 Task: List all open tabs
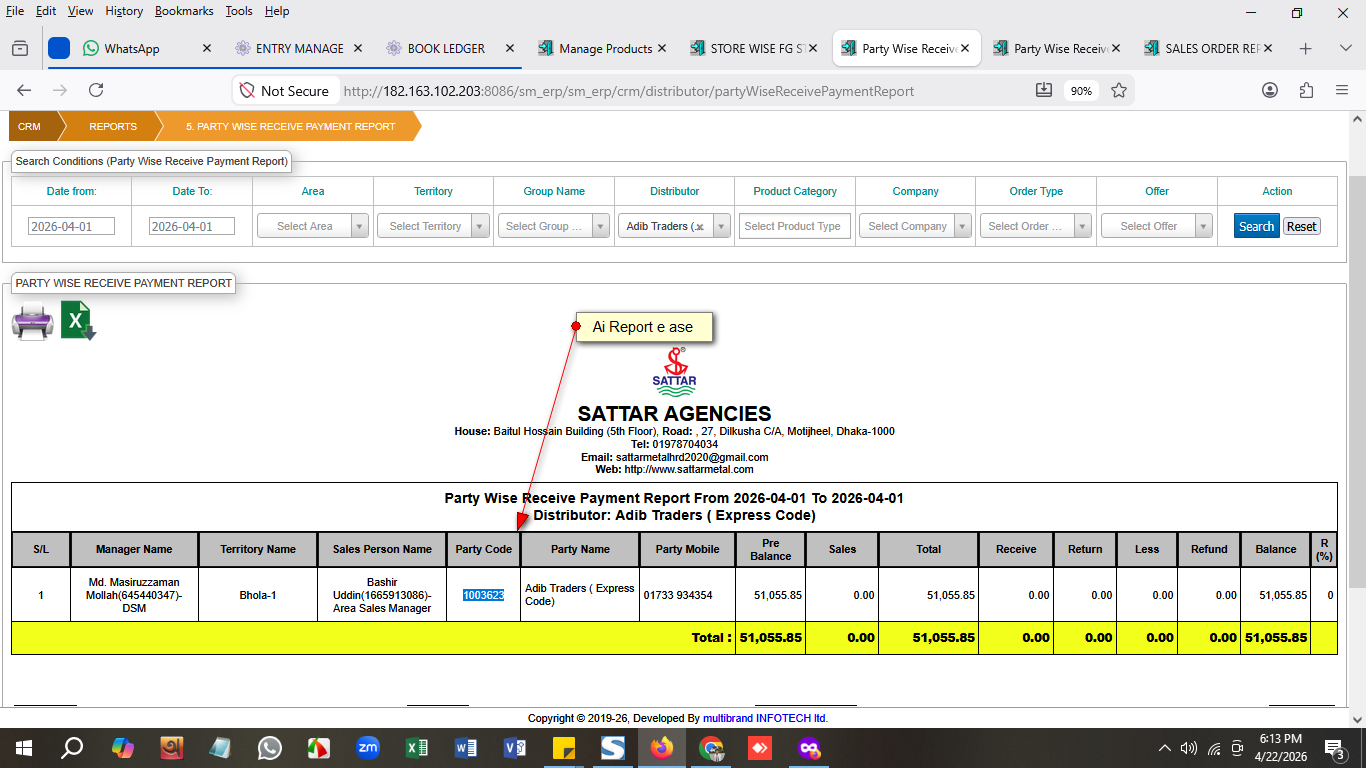click(x=1345, y=48)
